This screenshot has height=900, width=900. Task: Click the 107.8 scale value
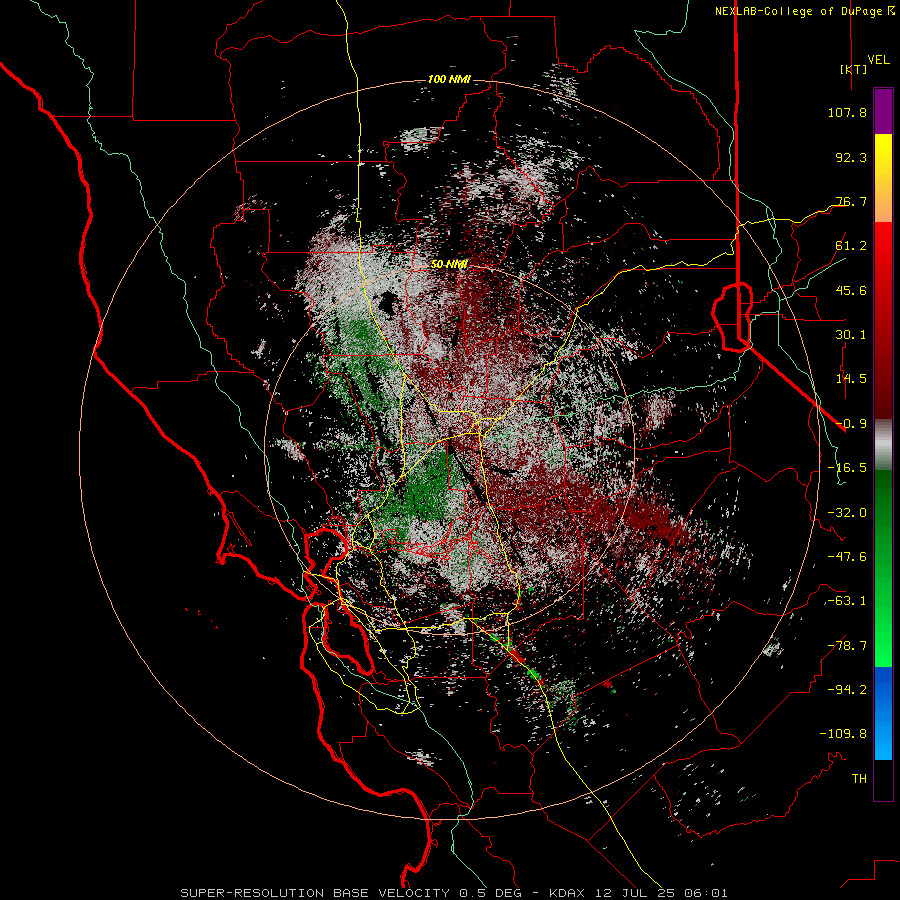pyautogui.click(x=847, y=112)
